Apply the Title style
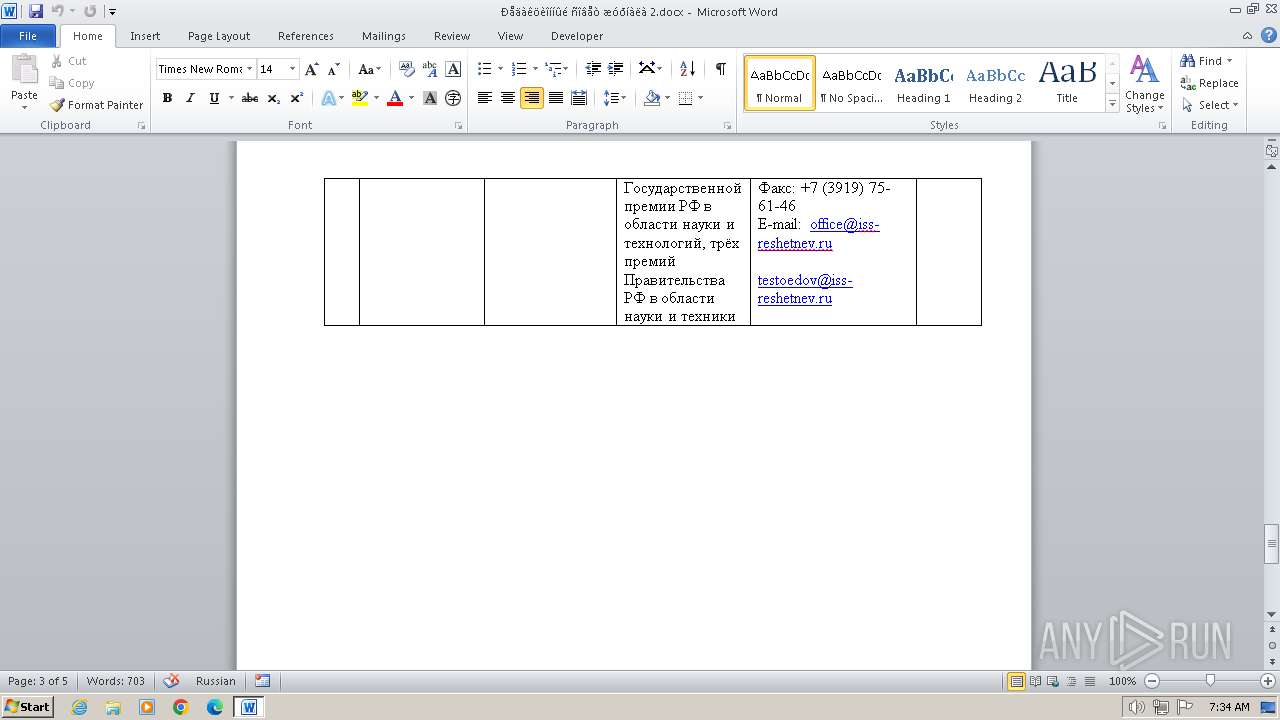Image resolution: width=1280 pixels, height=720 pixels. pos(1067,84)
